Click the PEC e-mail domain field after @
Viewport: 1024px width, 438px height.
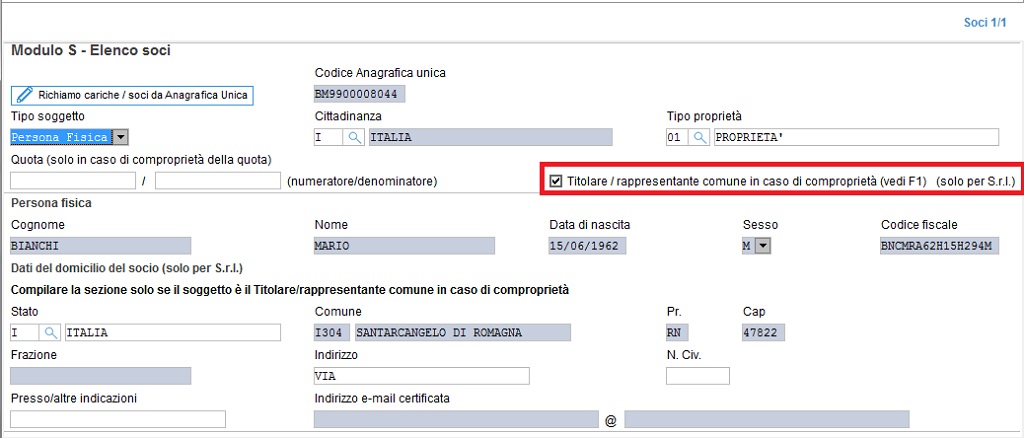click(767, 419)
